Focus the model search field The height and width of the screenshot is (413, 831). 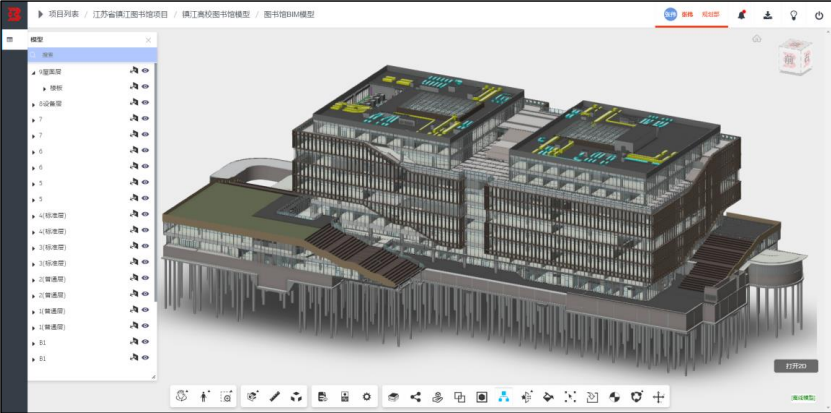(92, 55)
